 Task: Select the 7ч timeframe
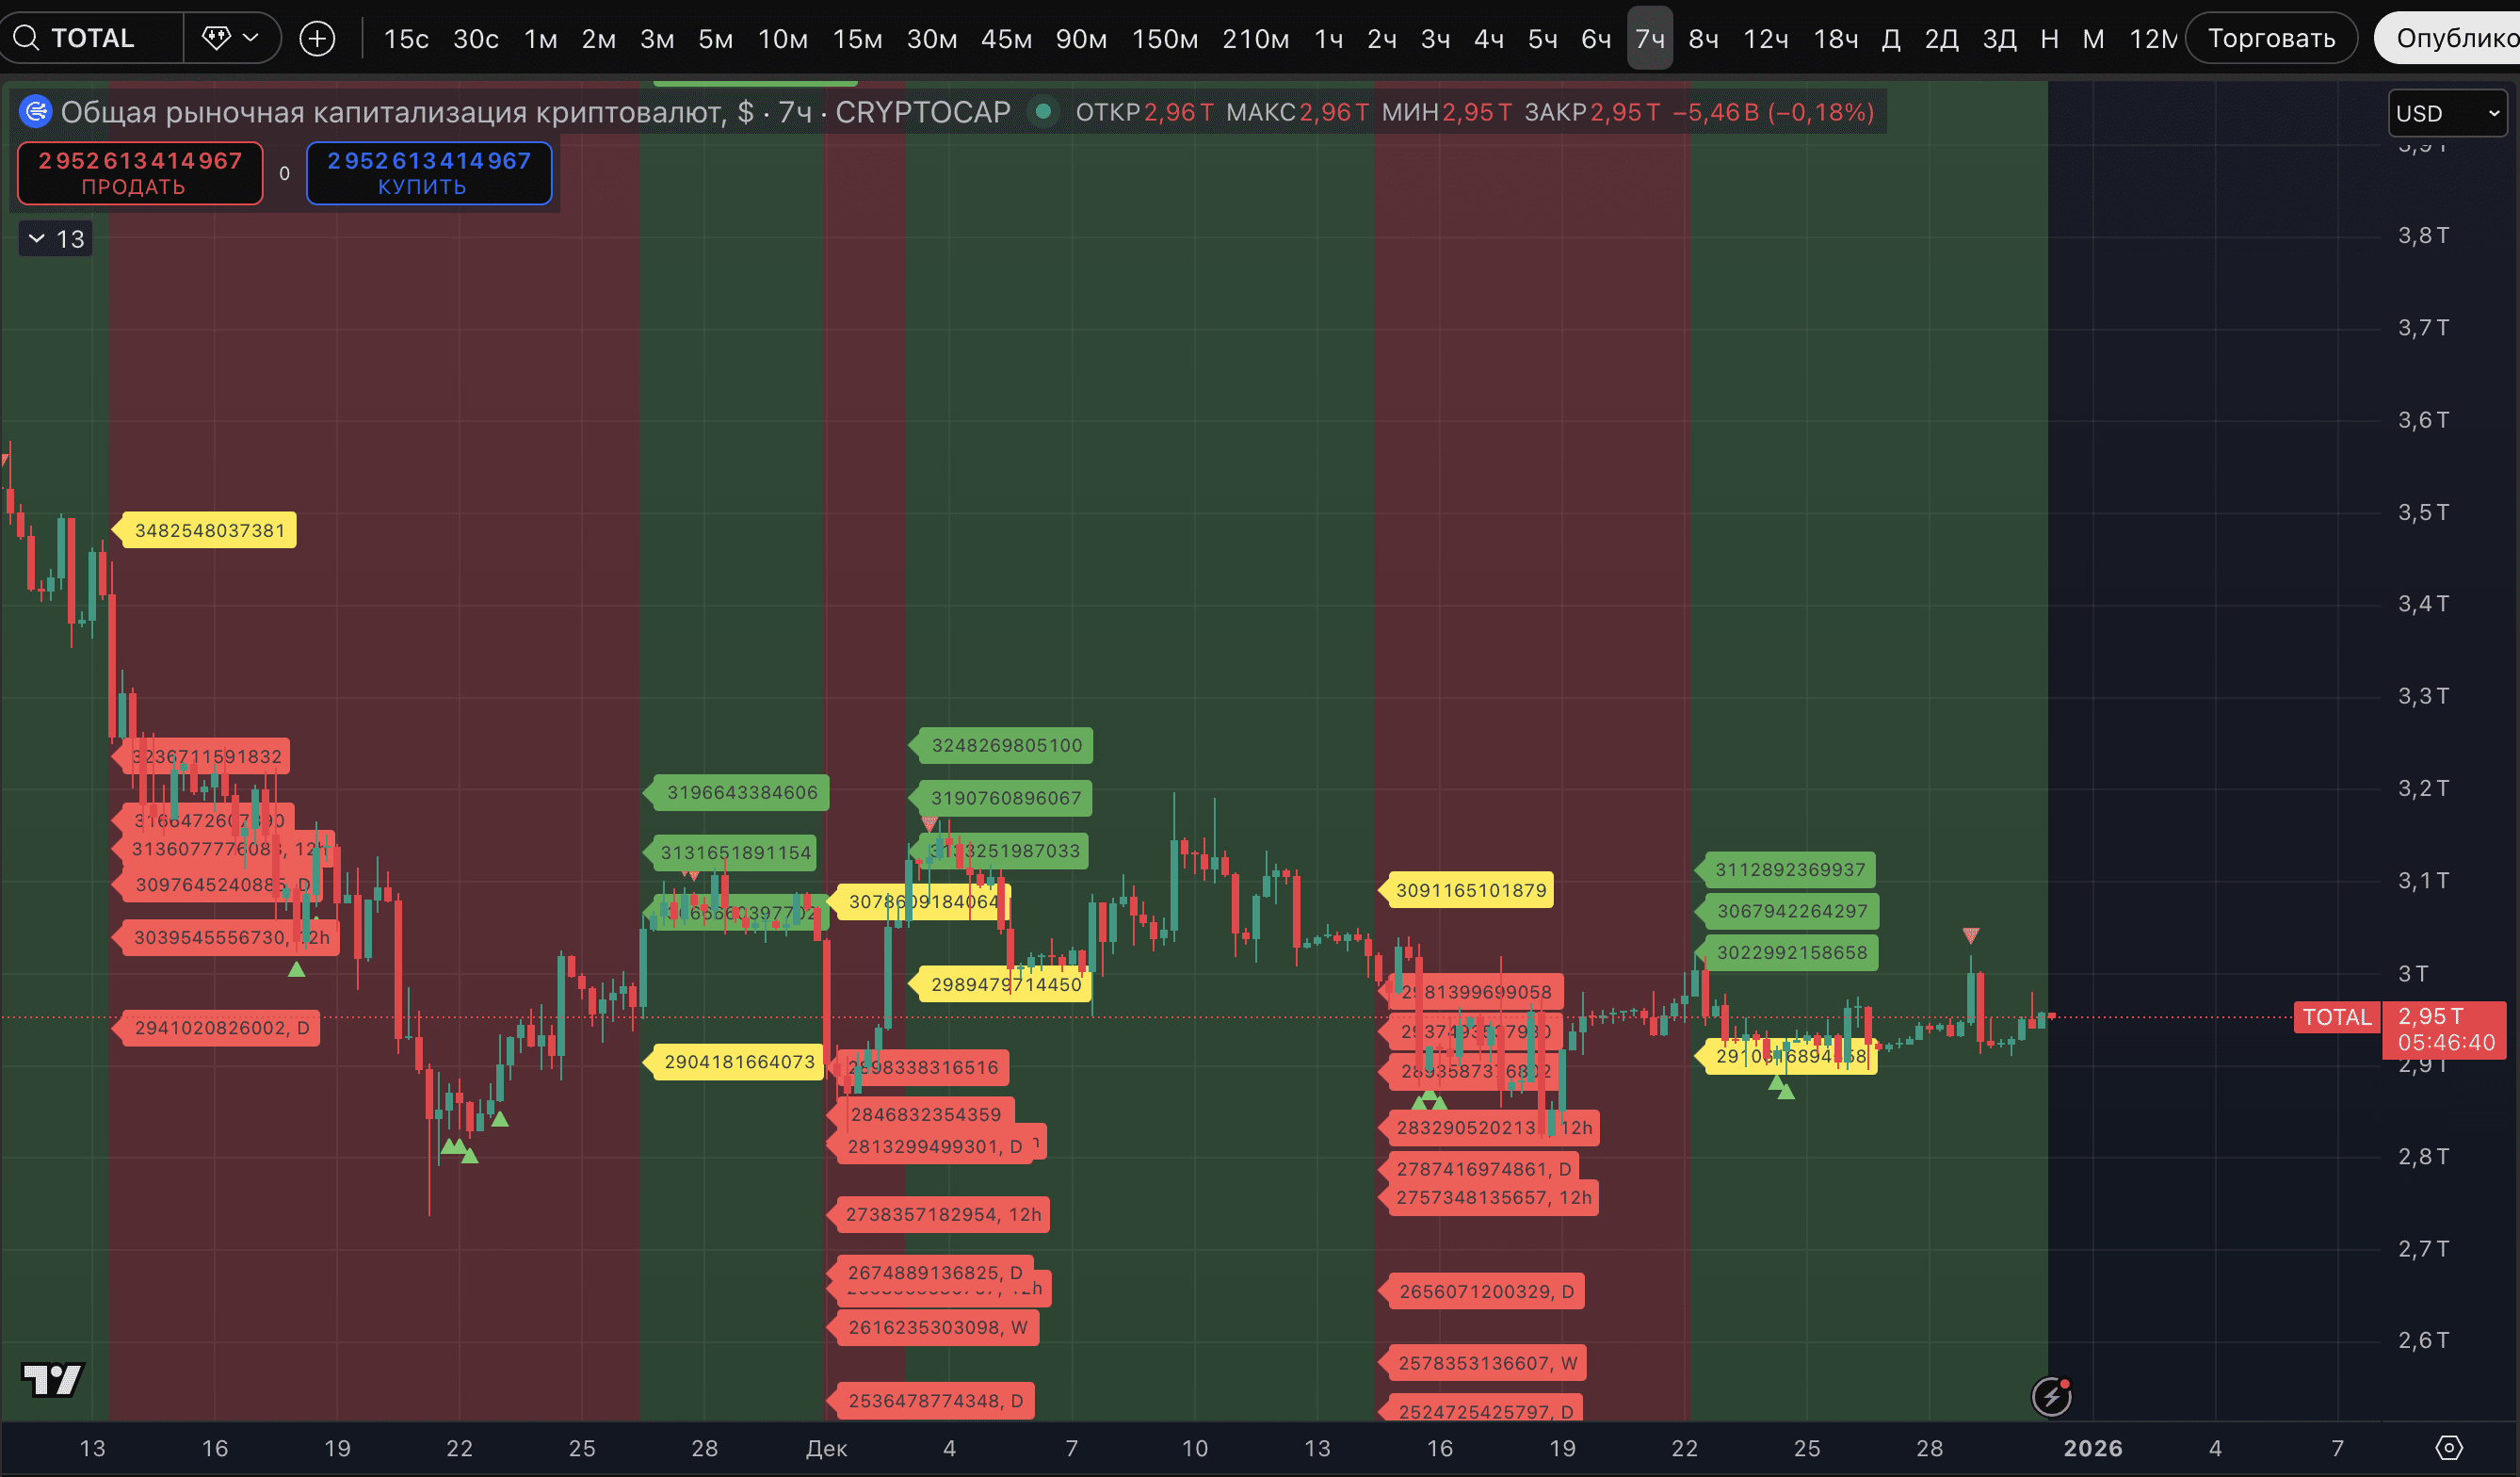coord(1649,38)
